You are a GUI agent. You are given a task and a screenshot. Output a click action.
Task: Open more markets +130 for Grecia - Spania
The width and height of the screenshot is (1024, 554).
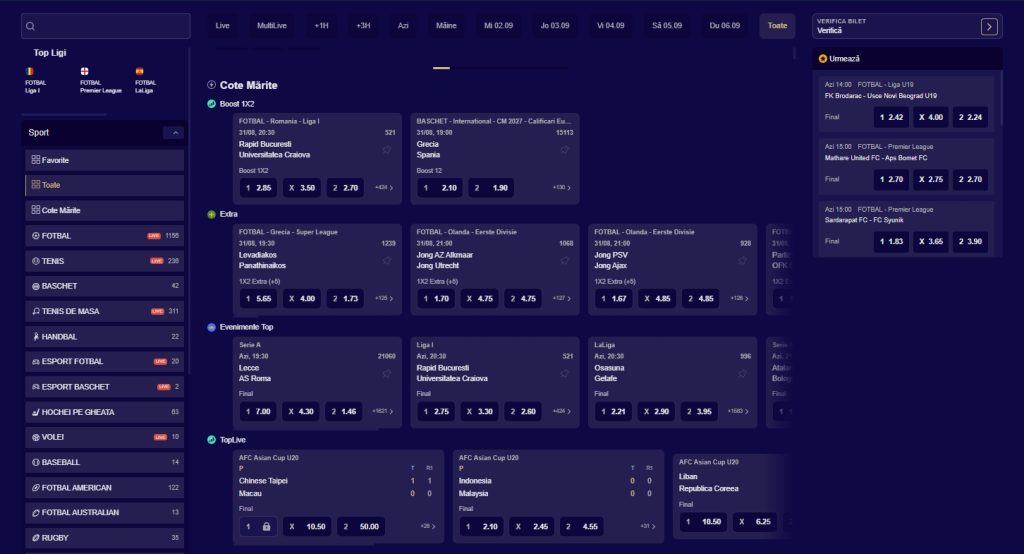[562, 187]
